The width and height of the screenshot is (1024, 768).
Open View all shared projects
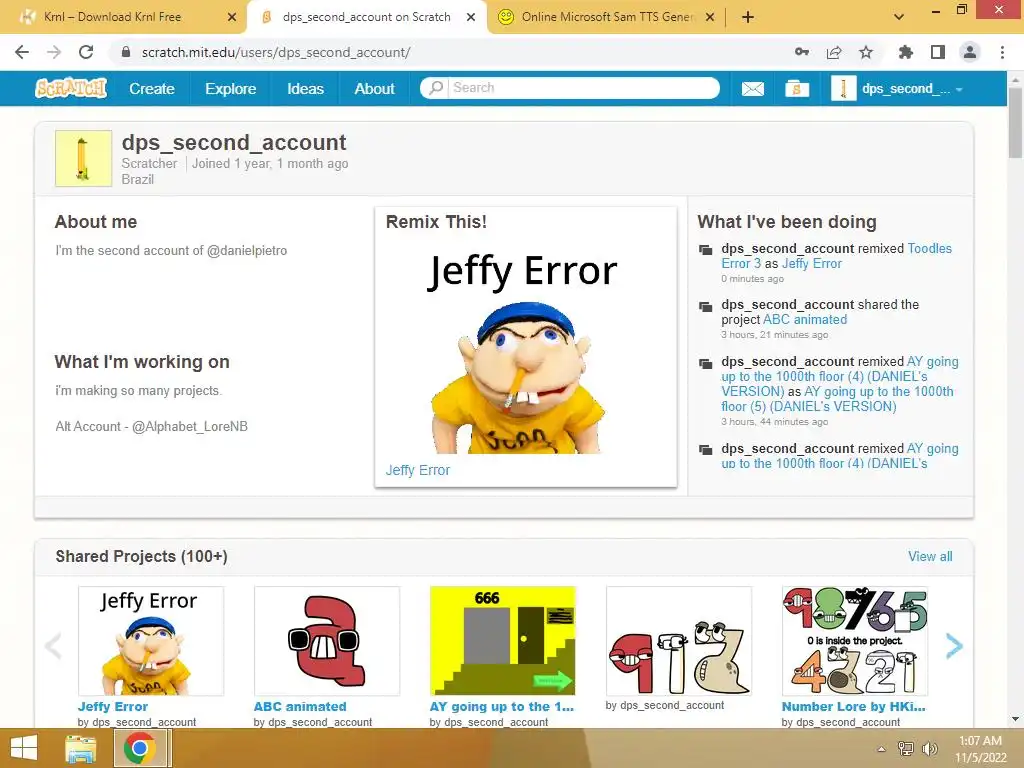(x=930, y=556)
